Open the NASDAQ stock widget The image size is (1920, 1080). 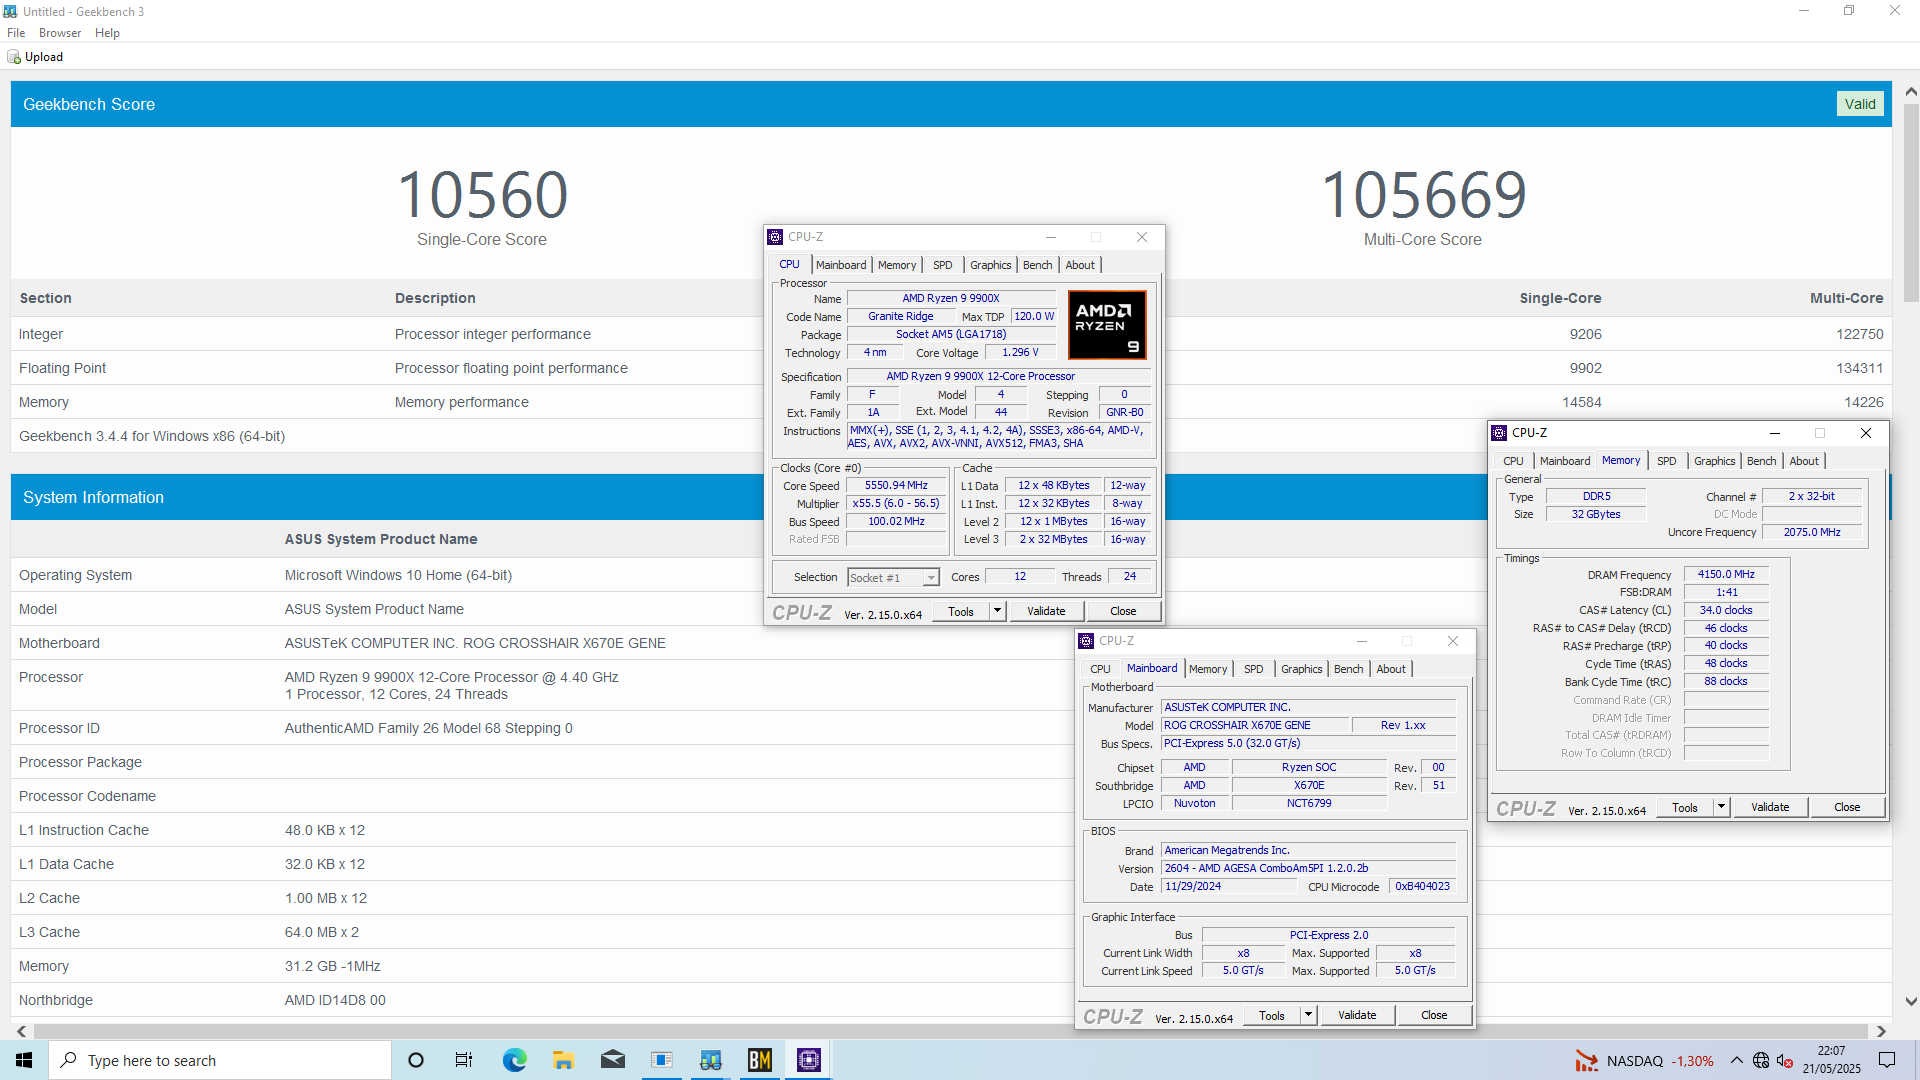pos(1645,1061)
